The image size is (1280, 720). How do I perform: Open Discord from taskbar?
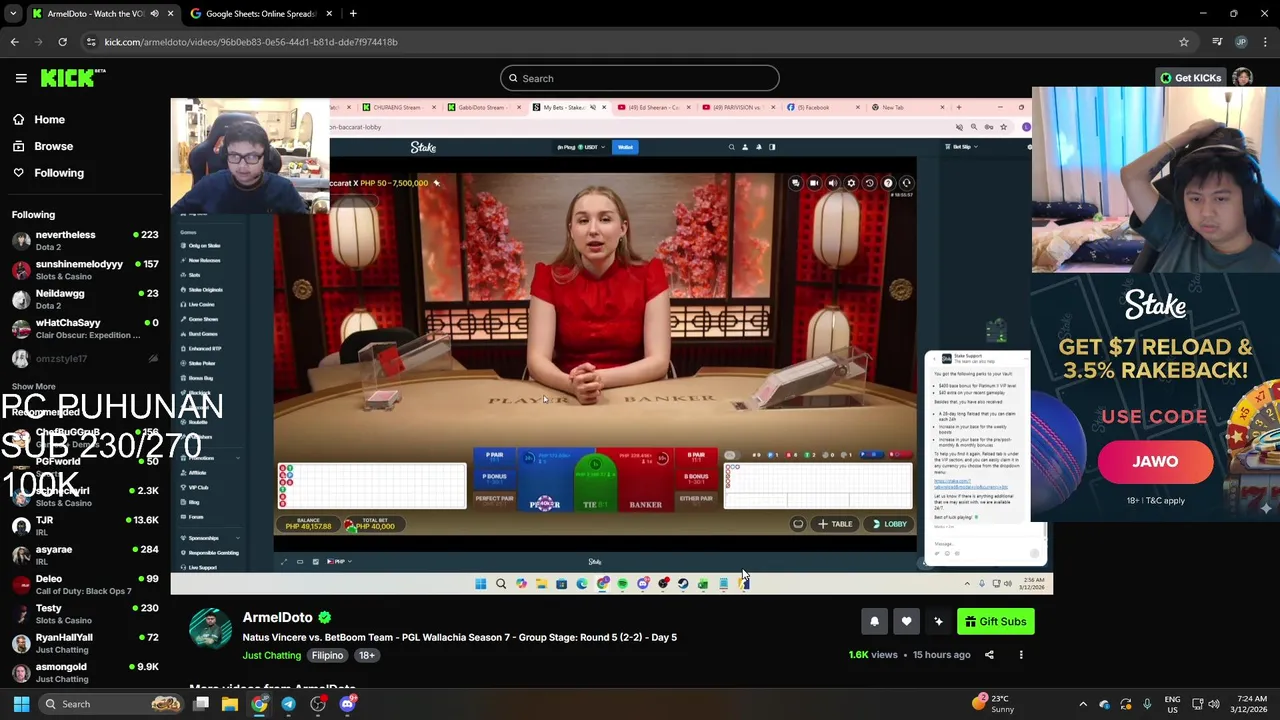[347, 704]
